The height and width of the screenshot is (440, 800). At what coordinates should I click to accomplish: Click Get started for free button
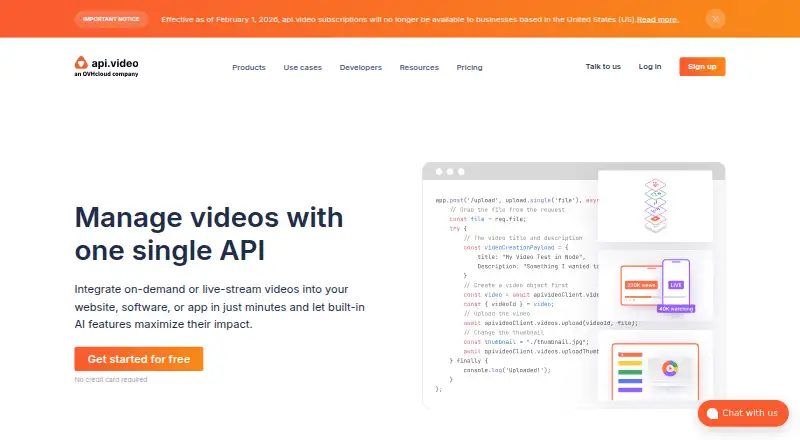click(139, 359)
